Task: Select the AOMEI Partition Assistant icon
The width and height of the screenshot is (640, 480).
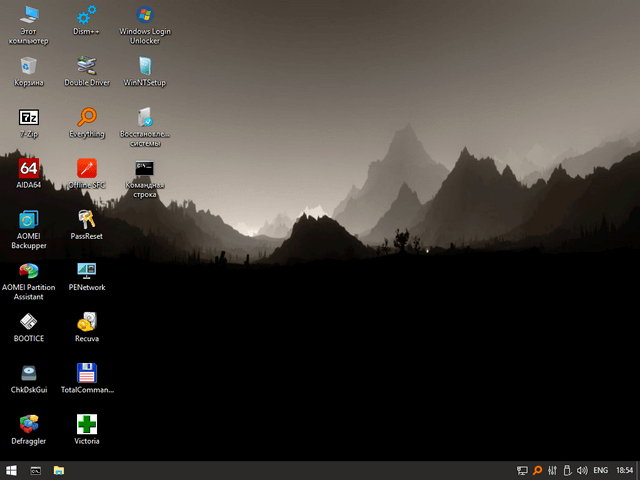Action: tap(29, 270)
